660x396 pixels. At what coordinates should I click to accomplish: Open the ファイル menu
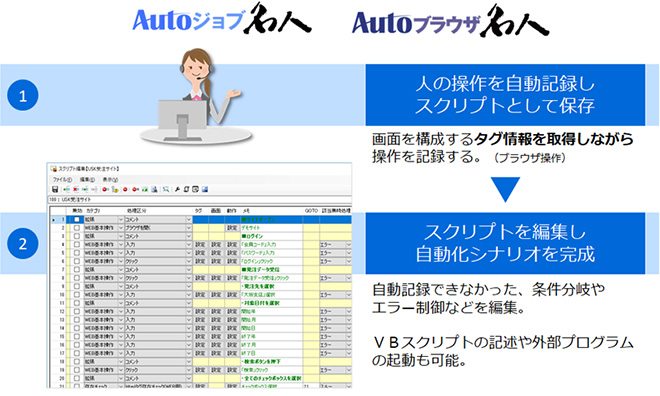point(62,179)
